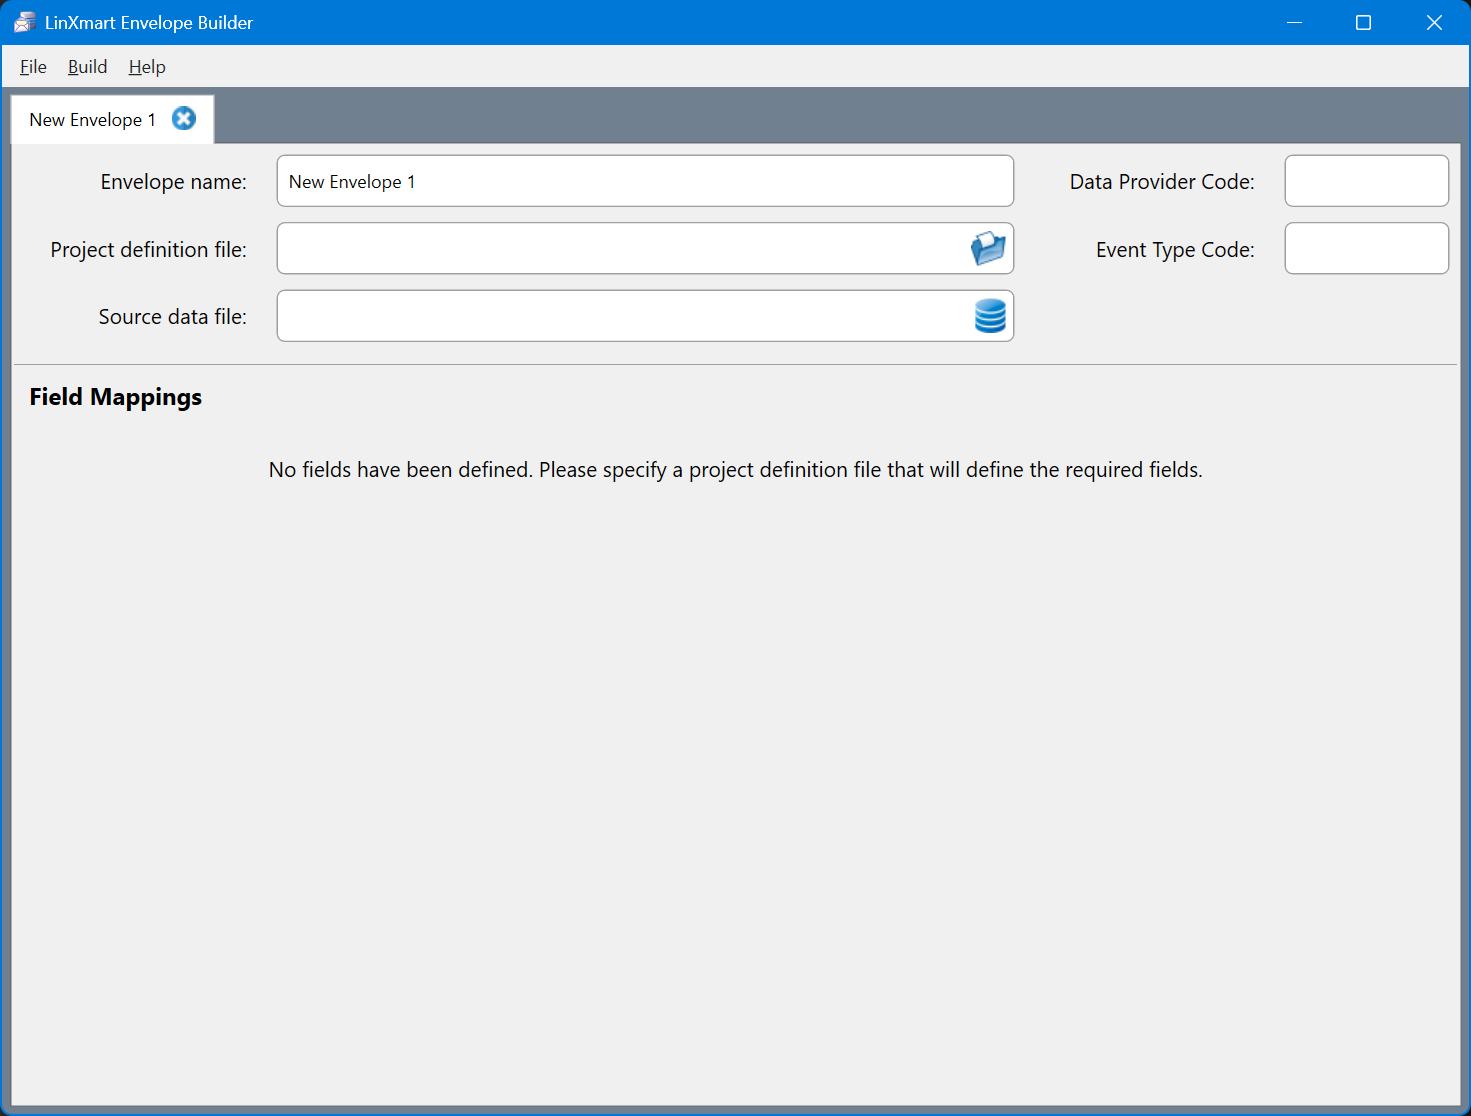
Task: Open the Help menu
Action: pyautogui.click(x=147, y=67)
